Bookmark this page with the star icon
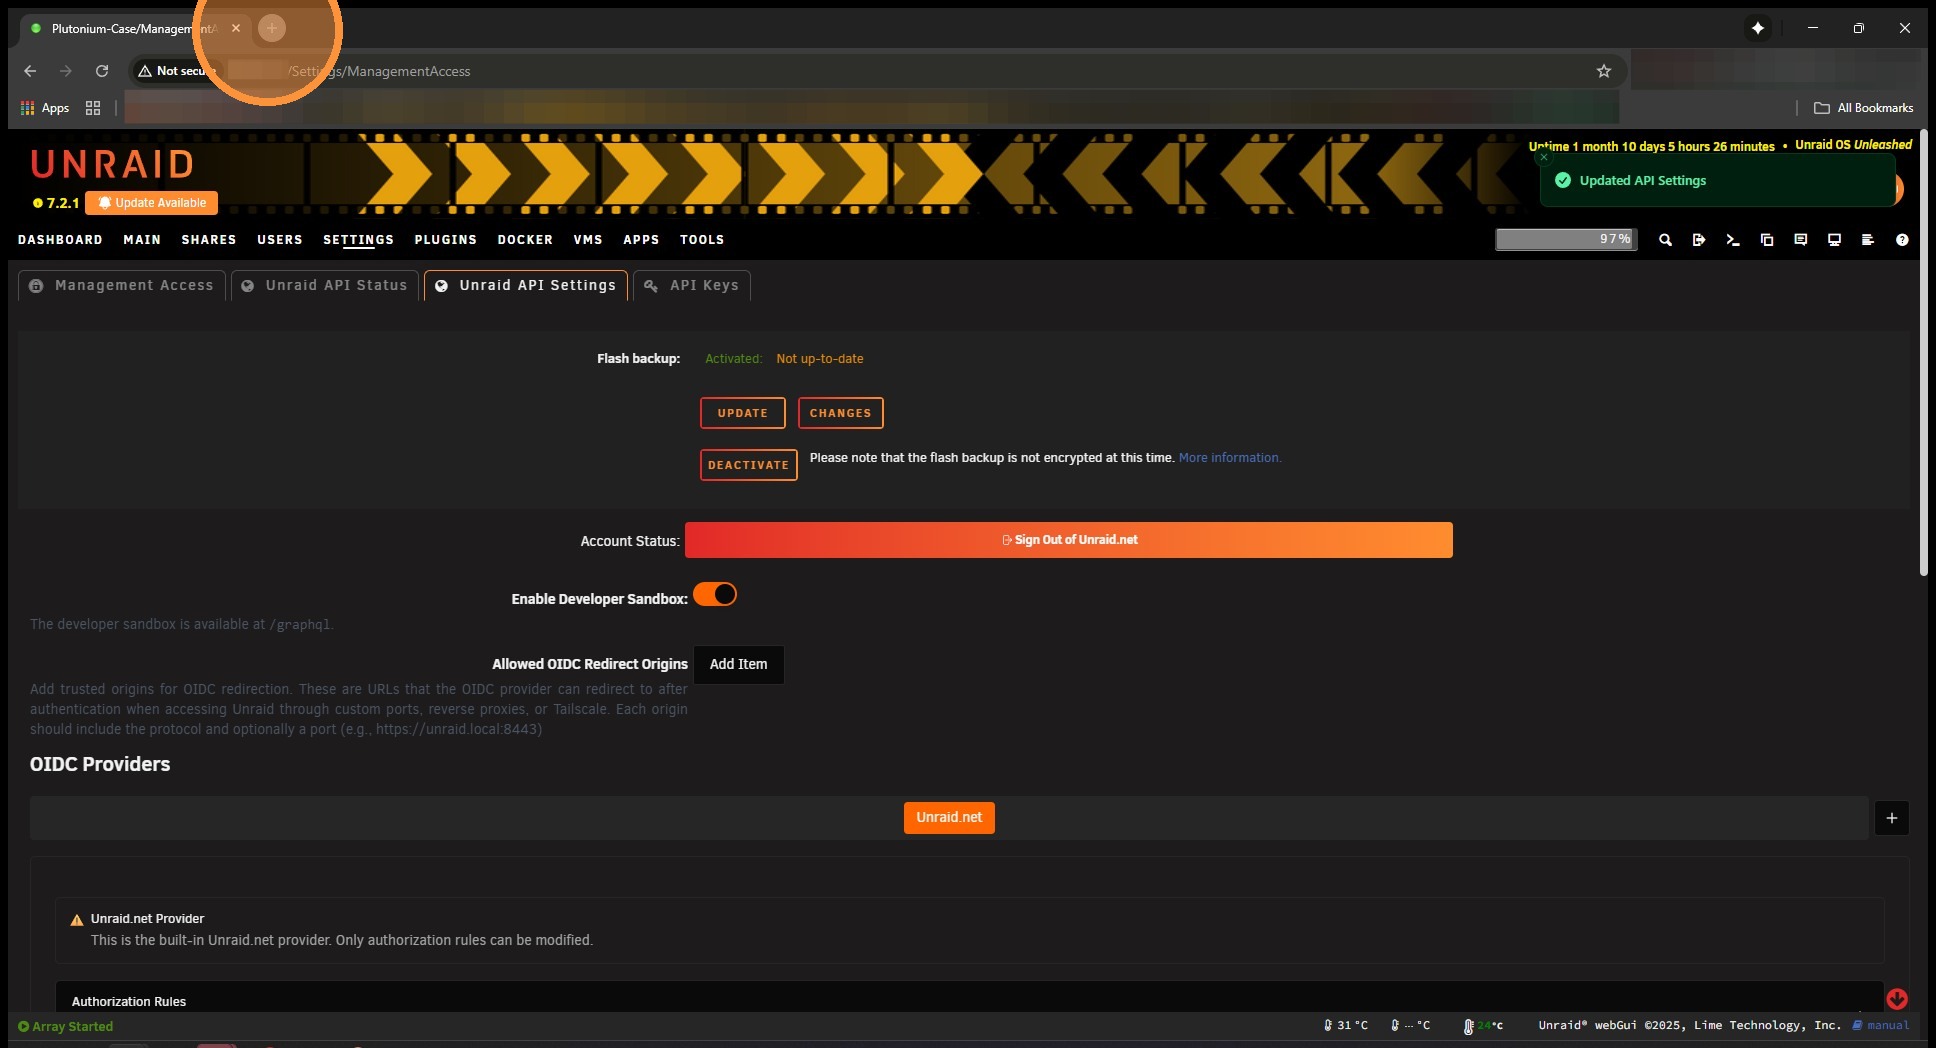 pyautogui.click(x=1604, y=71)
